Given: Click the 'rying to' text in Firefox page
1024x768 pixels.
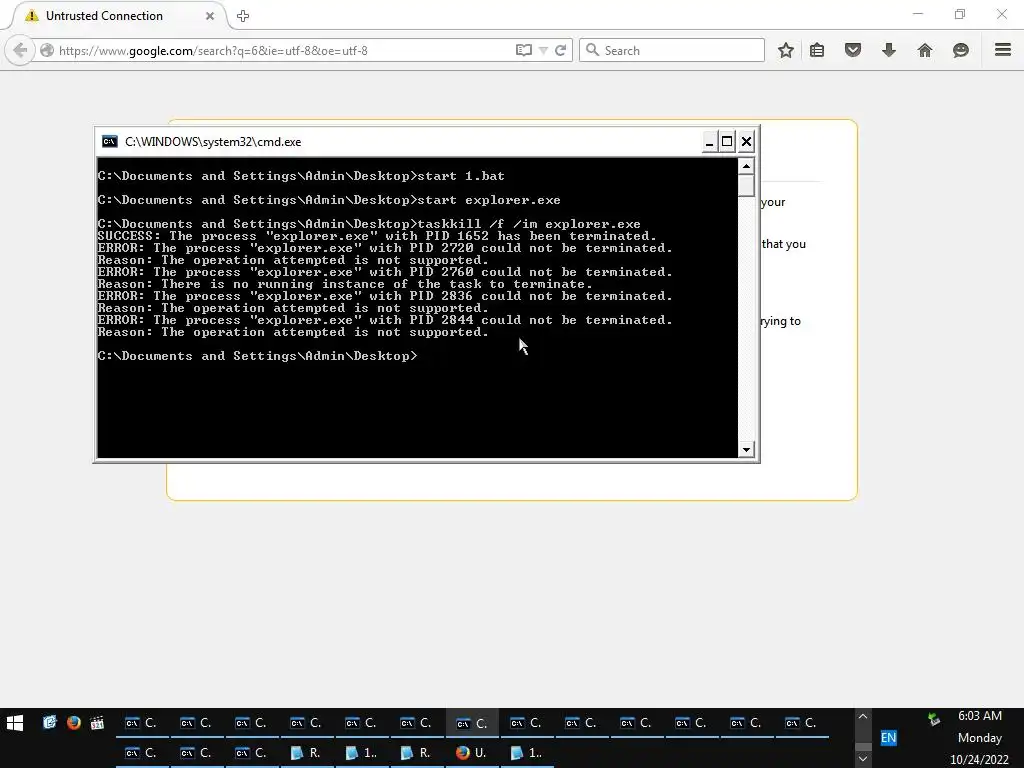Looking at the screenshot, I should [781, 321].
